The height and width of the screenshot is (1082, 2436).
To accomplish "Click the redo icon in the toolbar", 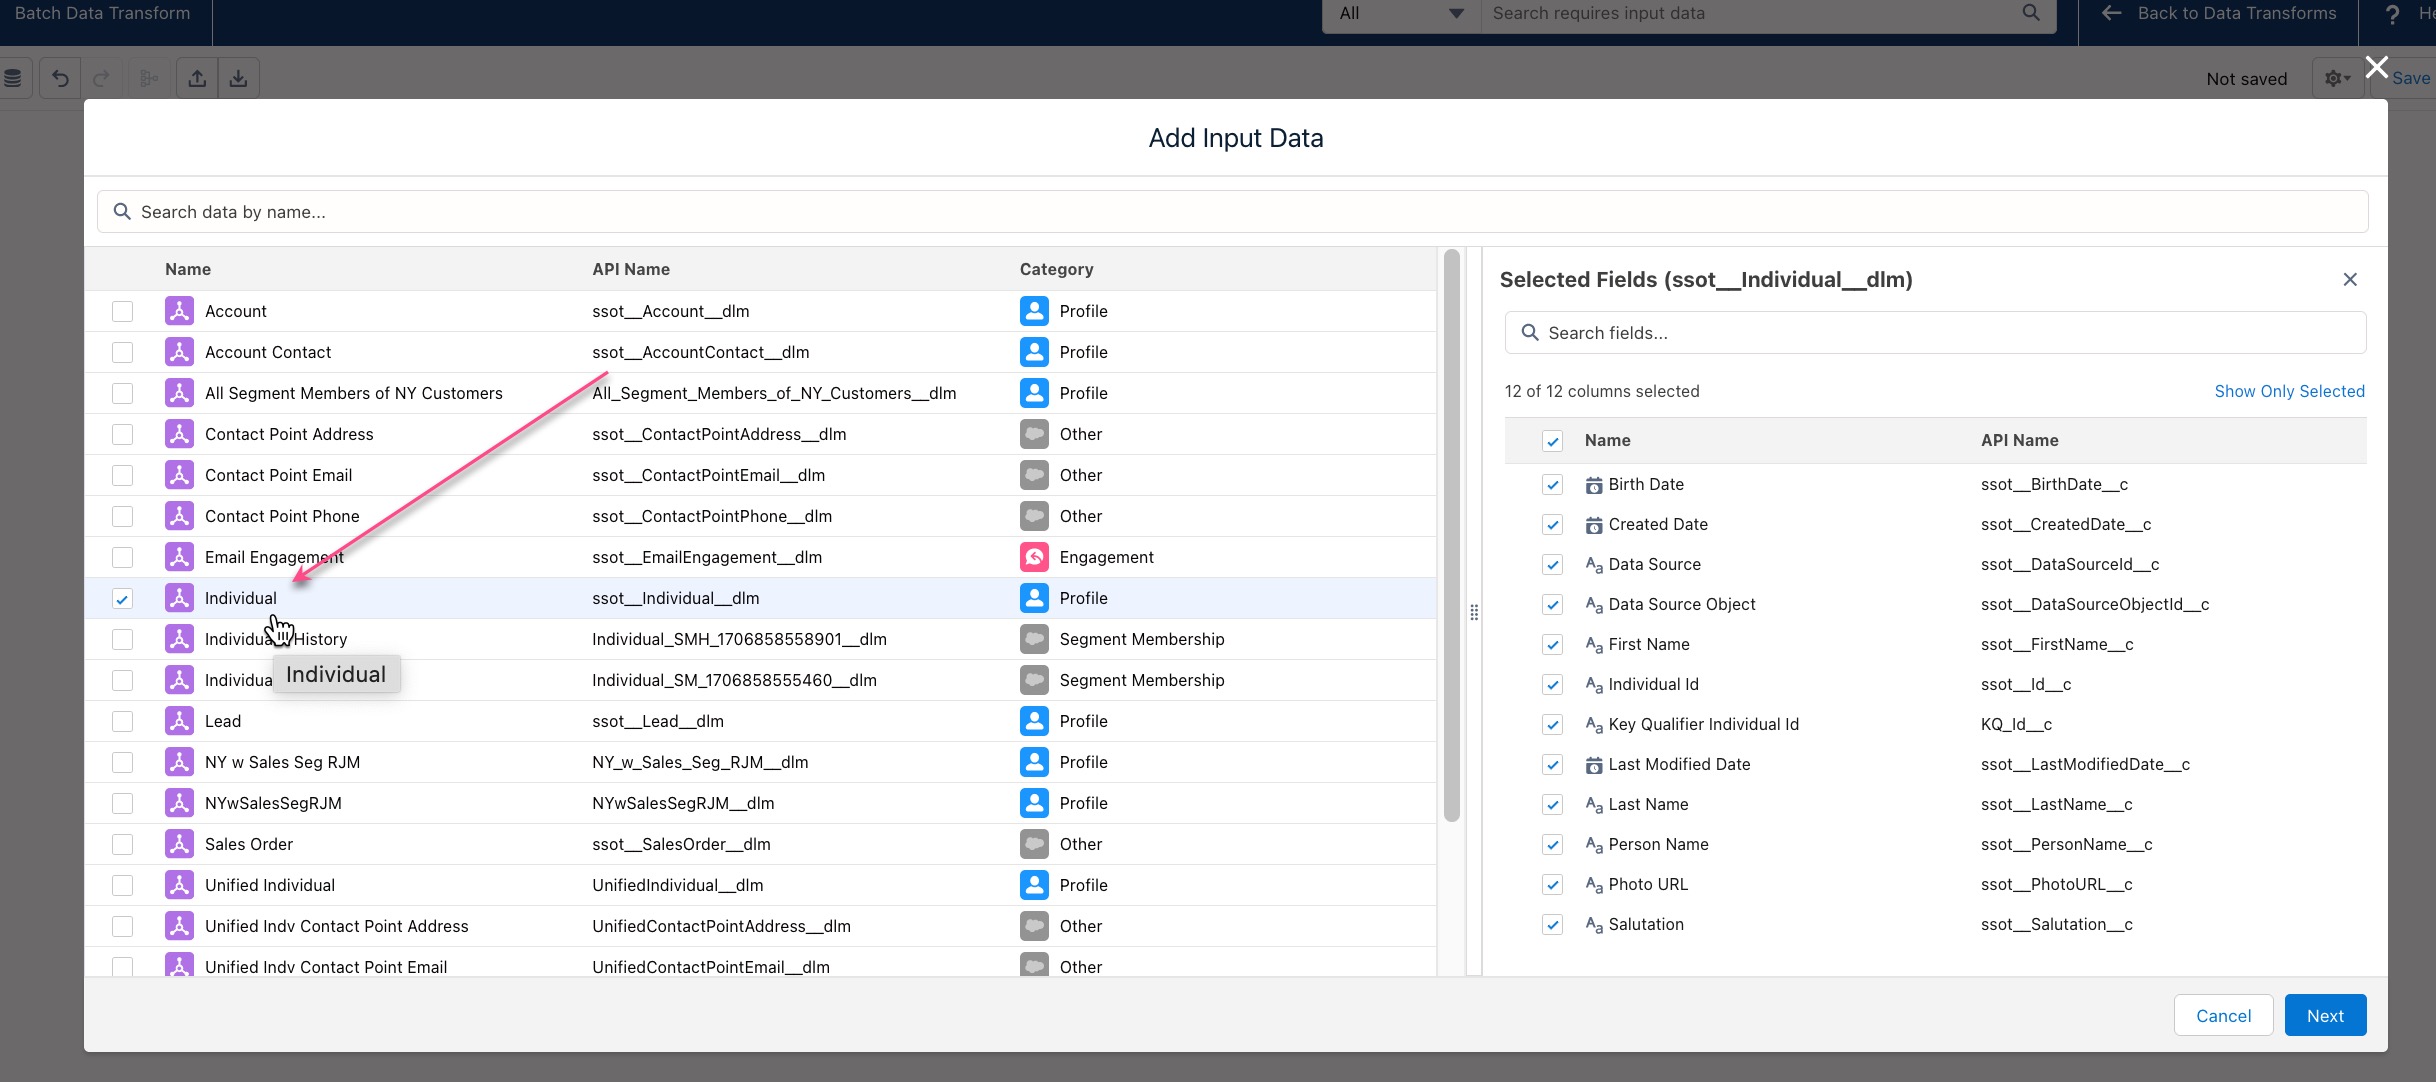I will (x=101, y=78).
